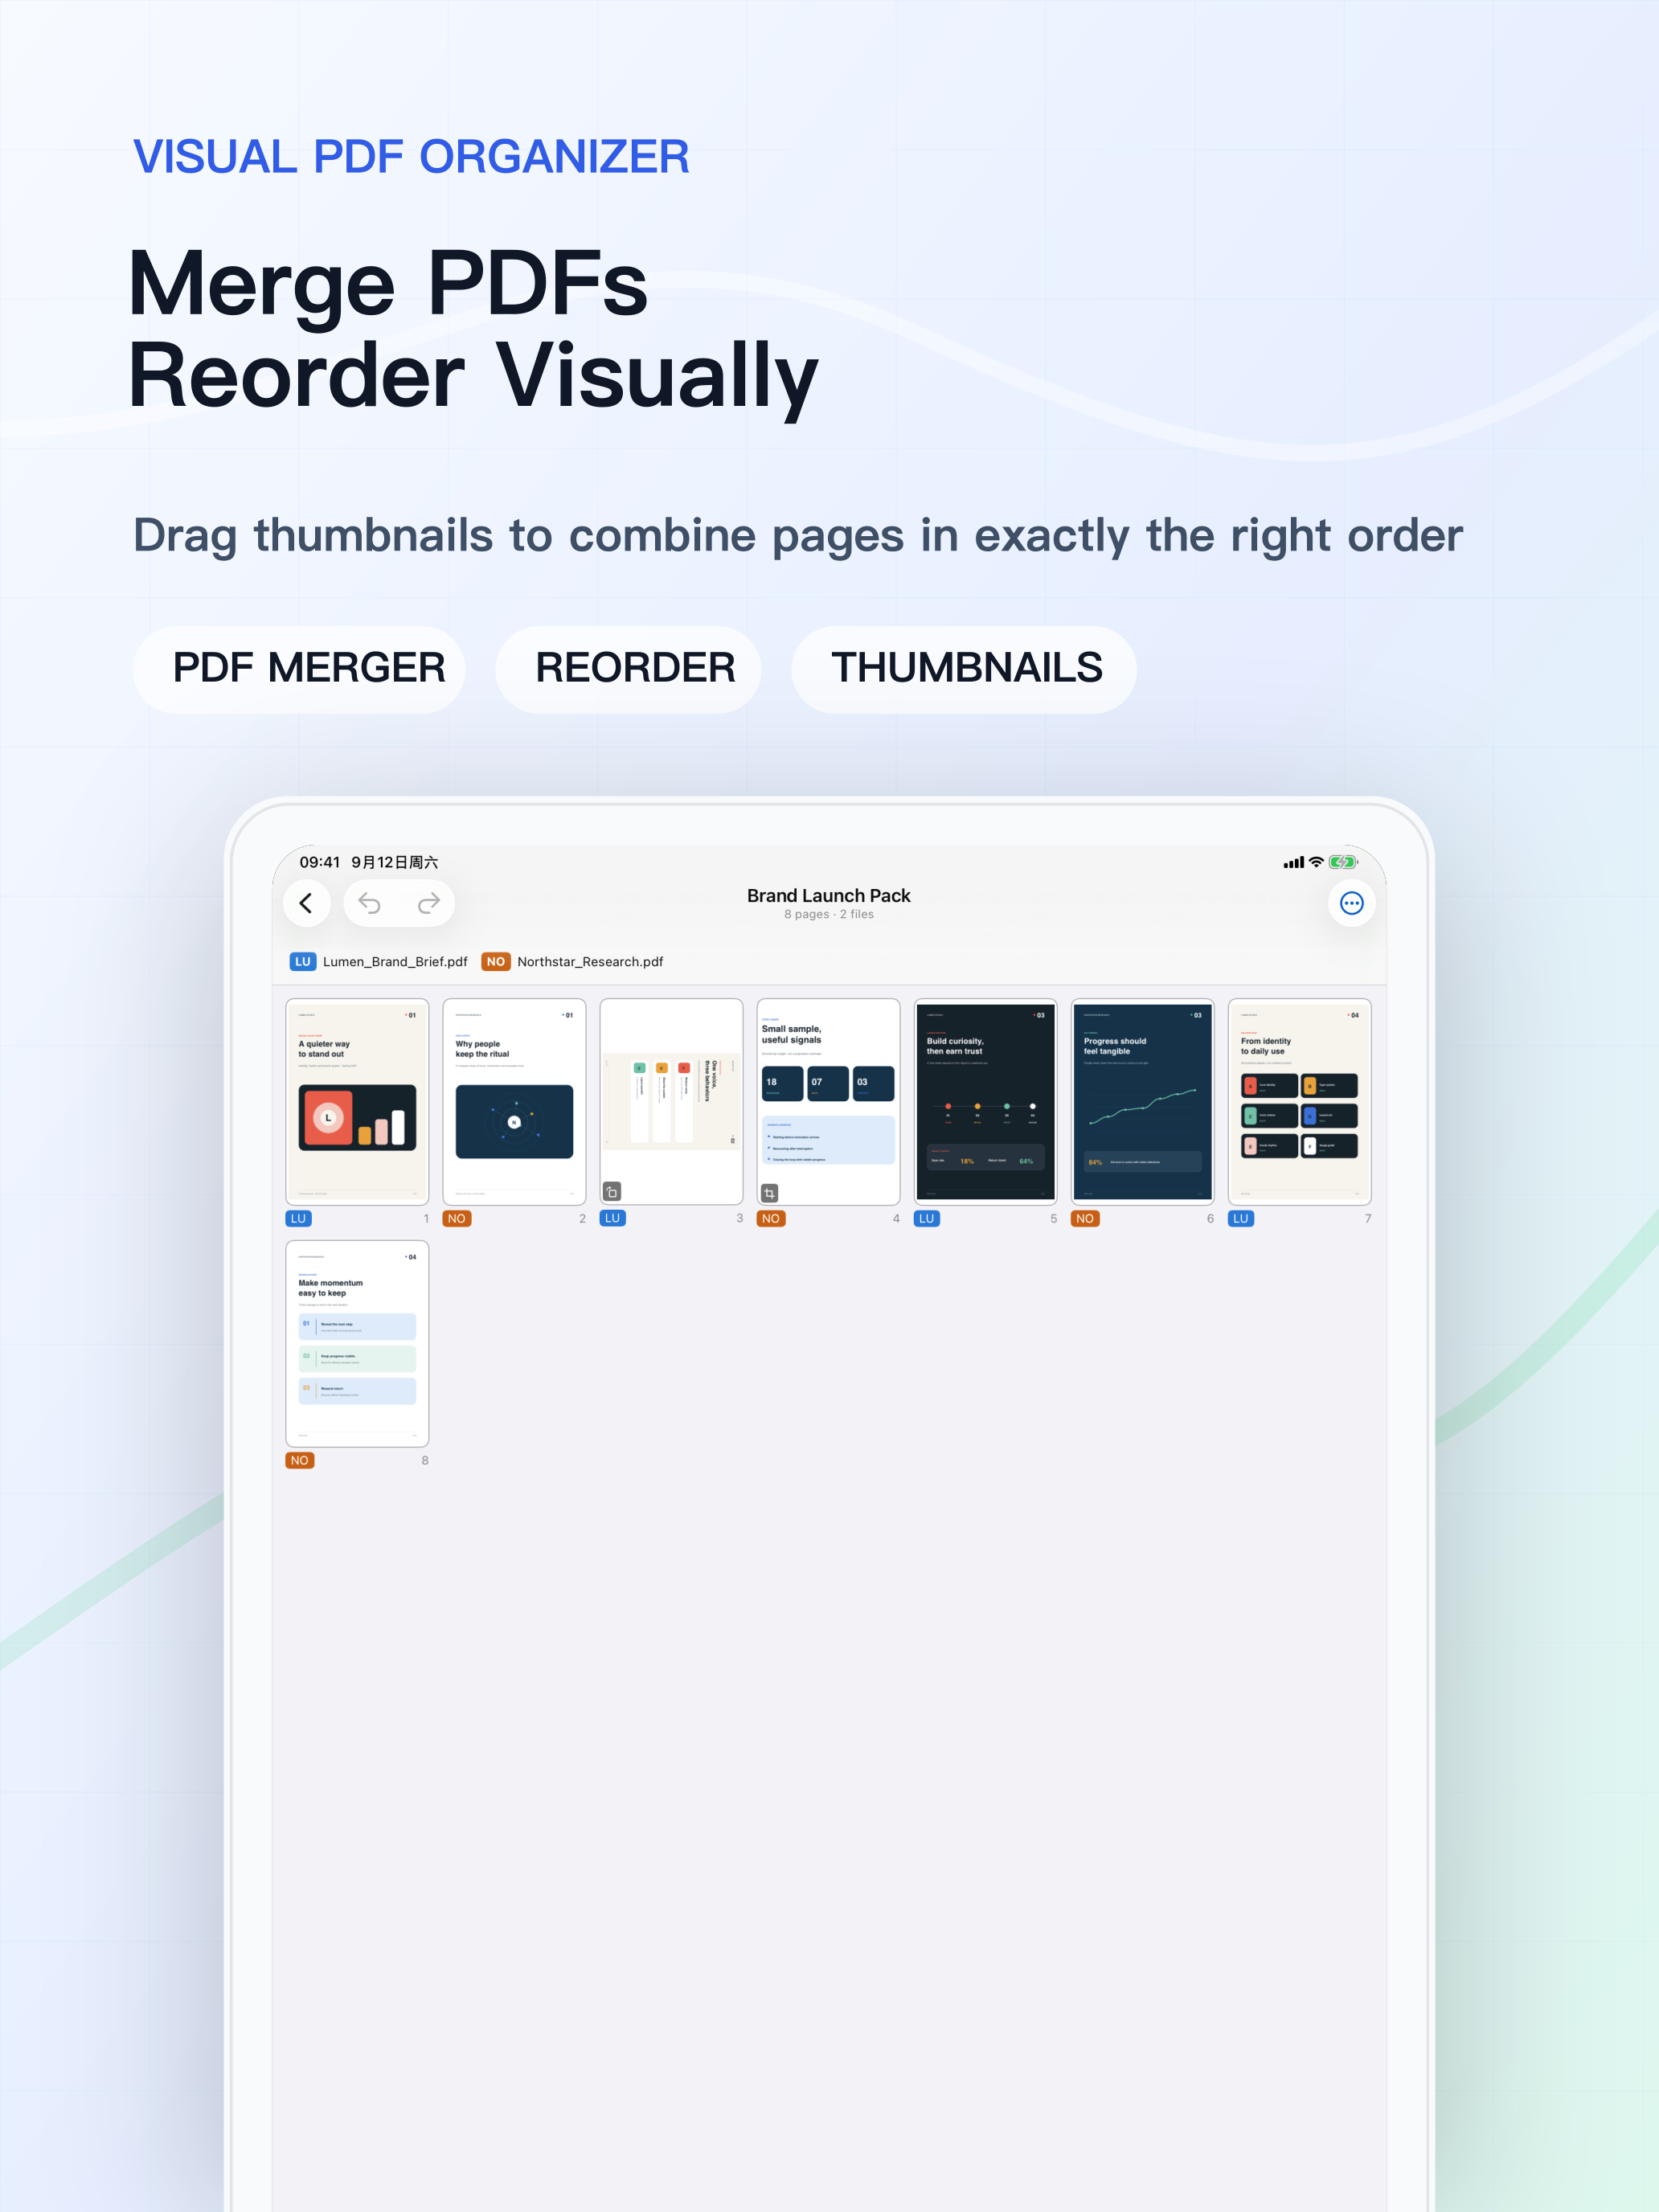
Task: Click Northstar_Research.pdf file label
Action: tap(590, 961)
